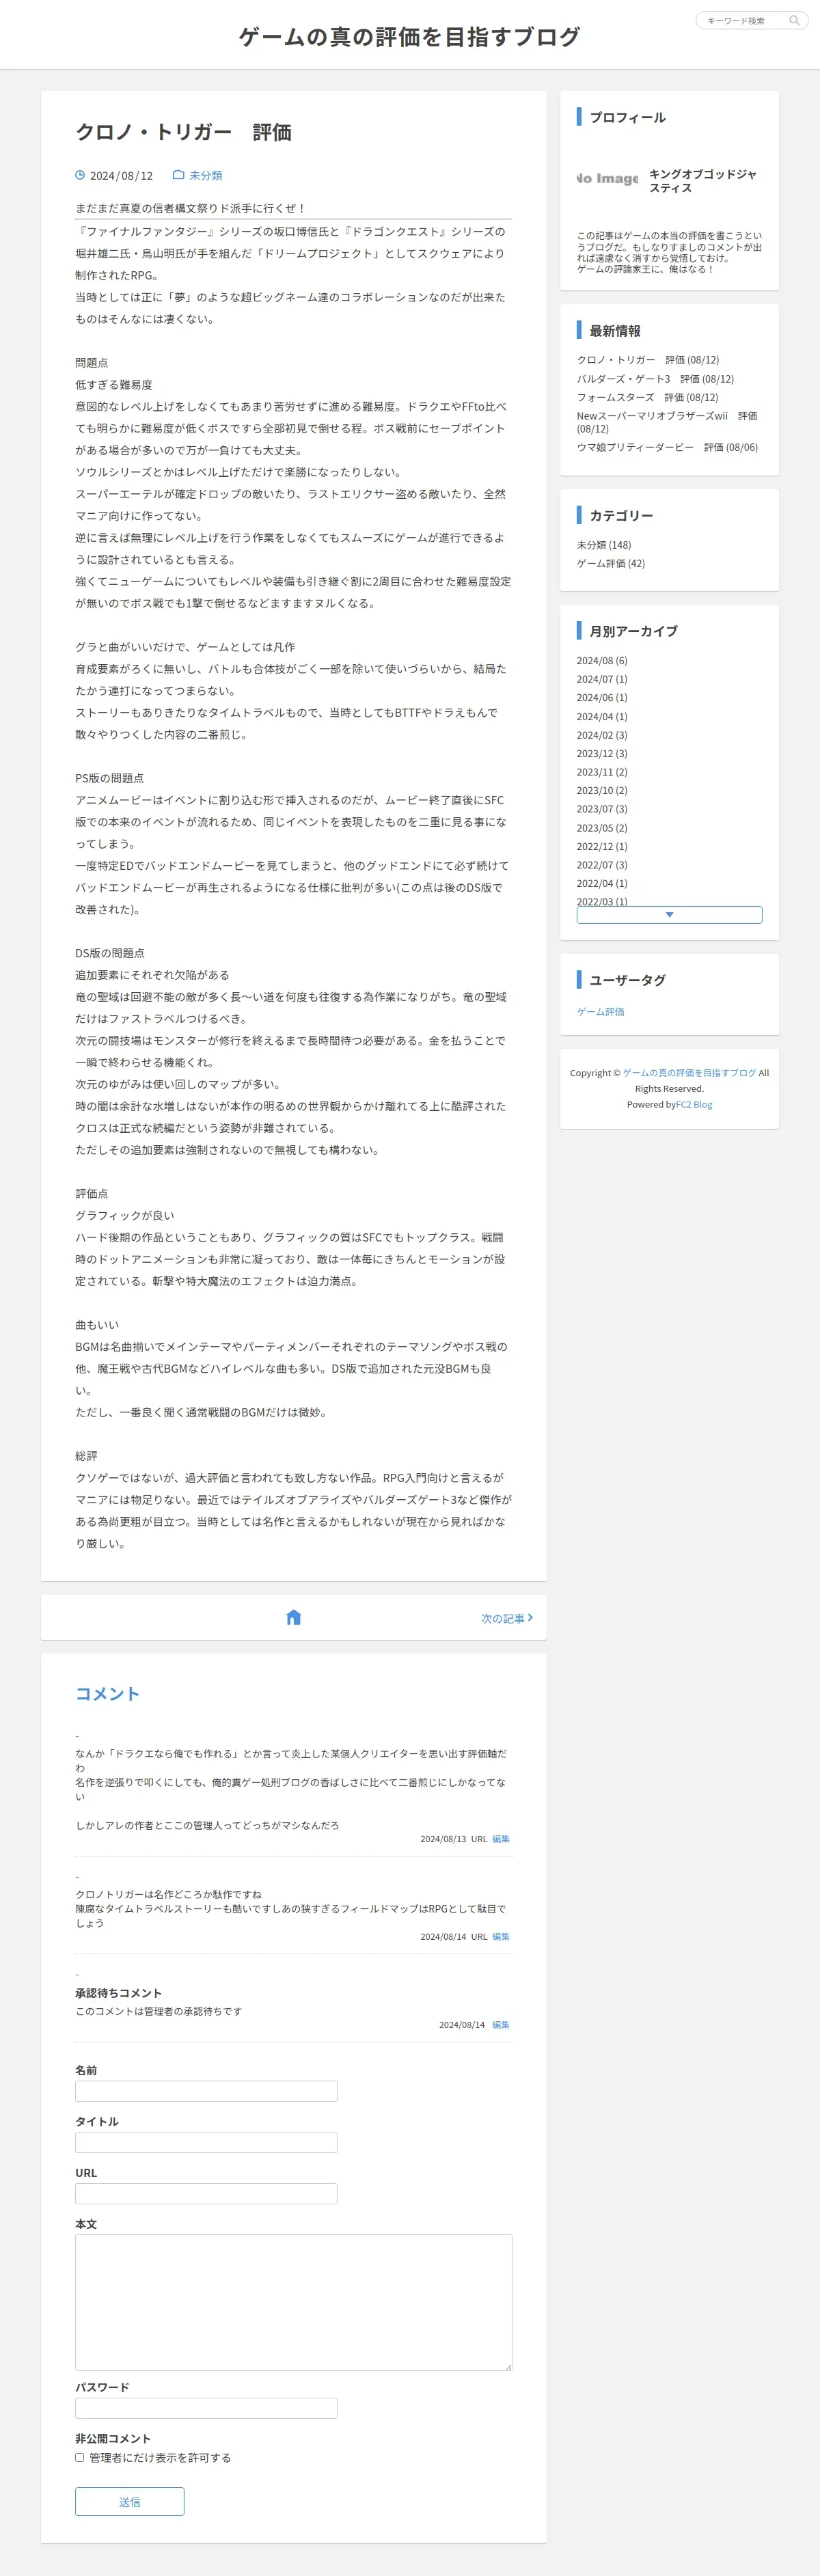Tick 管理者にだけ表示を許可する checkbox
820x2576 pixels.
(80, 2457)
